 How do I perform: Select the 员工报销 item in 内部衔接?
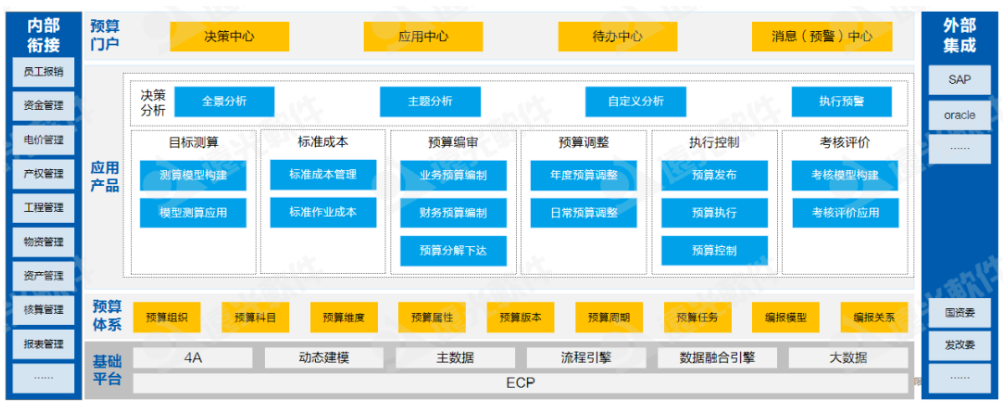point(44,72)
